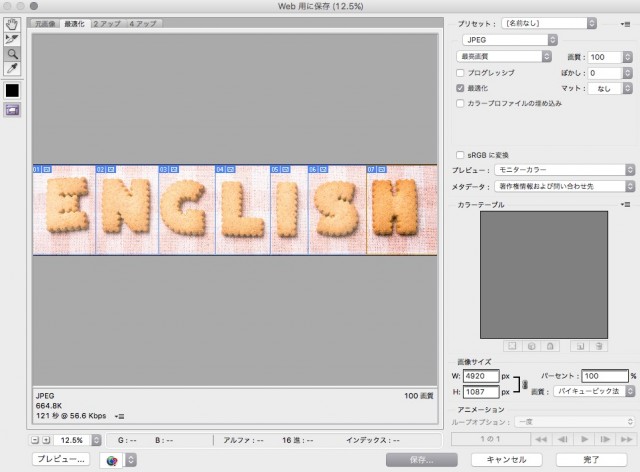640x472 pixels.
Task: Uncheck the 最適化 checkbox
Action: [x=460, y=88]
